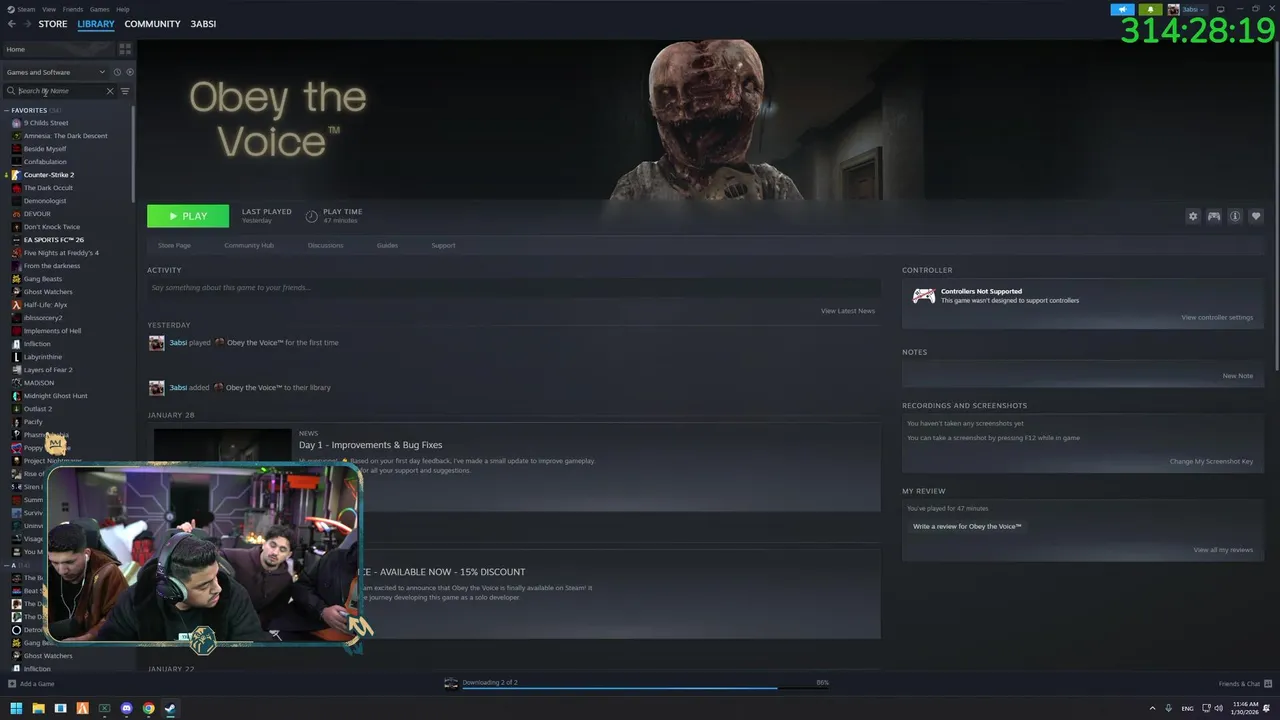Open controller layout icon for Obey the Voice
This screenshot has width=1280, height=720.
coord(1213,216)
